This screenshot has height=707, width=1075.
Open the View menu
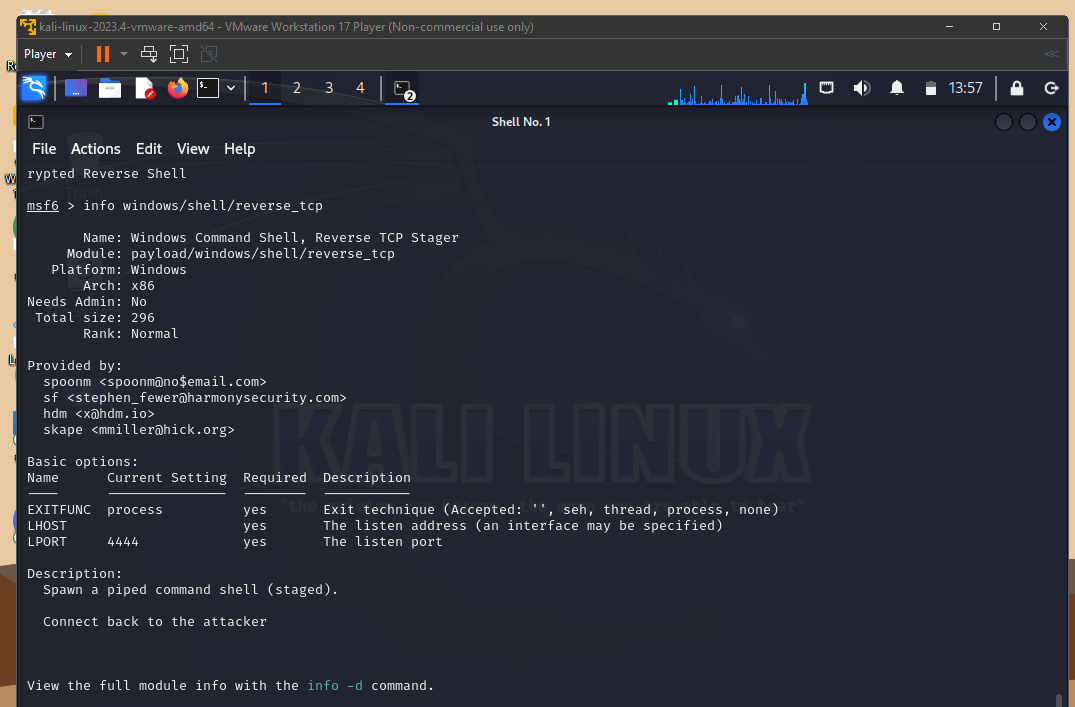(x=192, y=148)
